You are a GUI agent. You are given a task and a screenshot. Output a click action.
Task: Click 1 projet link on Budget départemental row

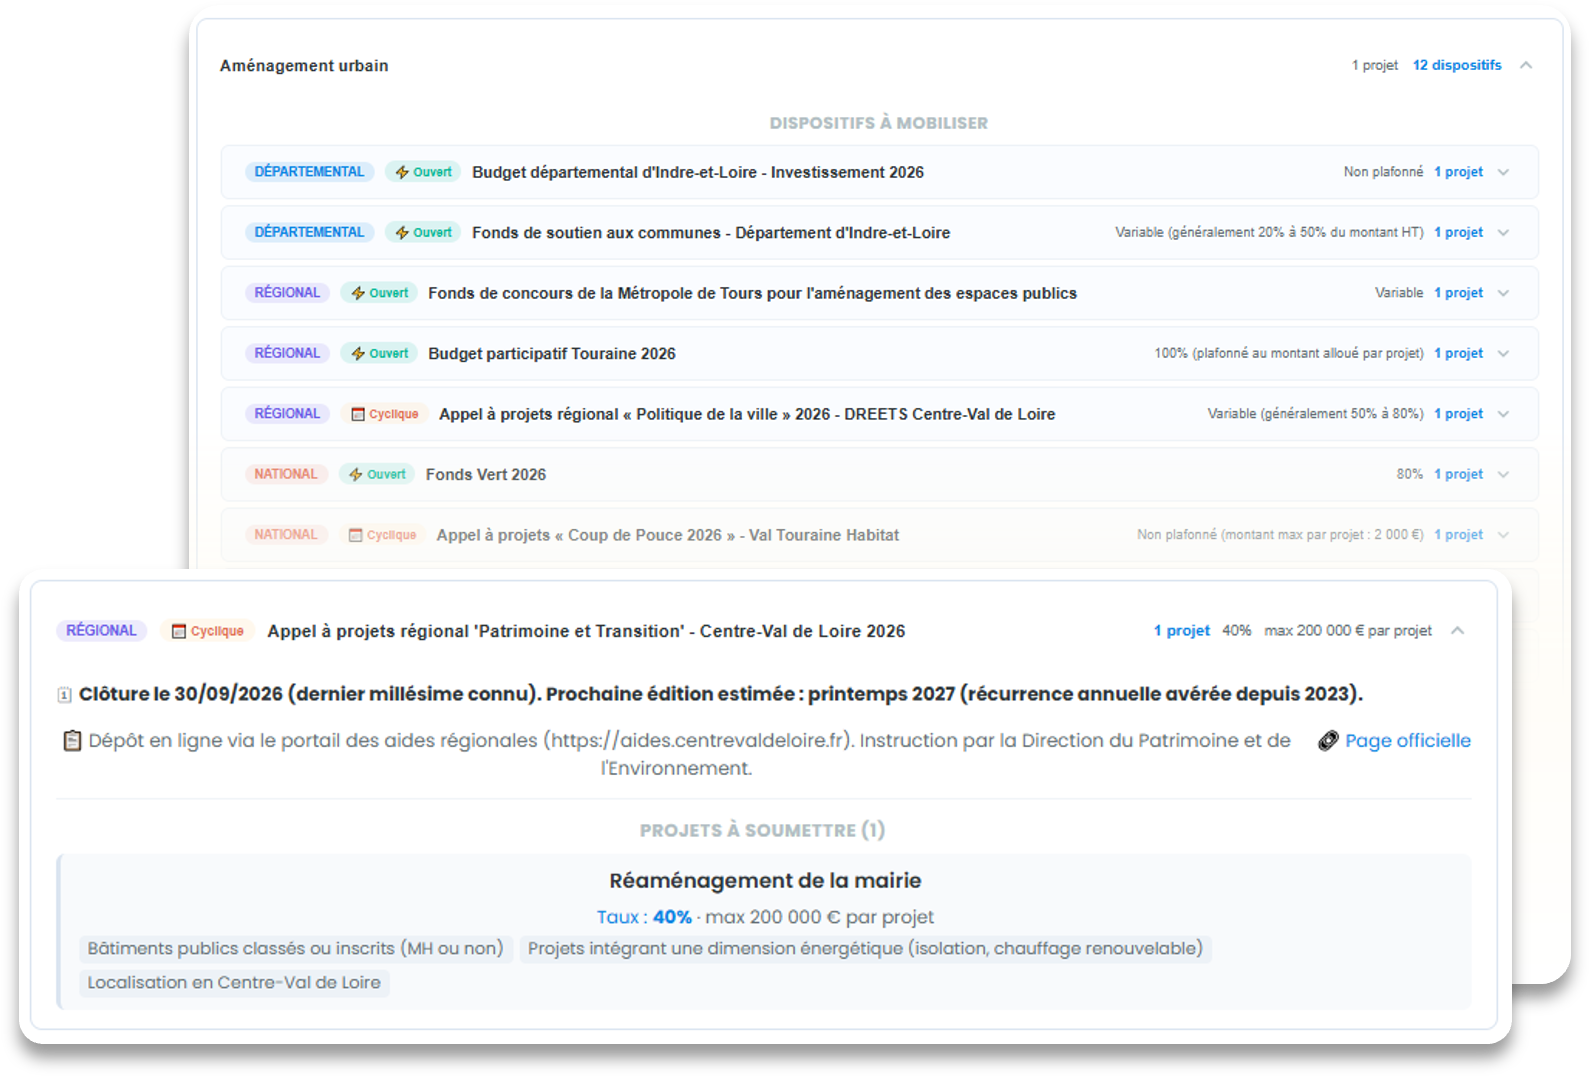coord(1459,172)
